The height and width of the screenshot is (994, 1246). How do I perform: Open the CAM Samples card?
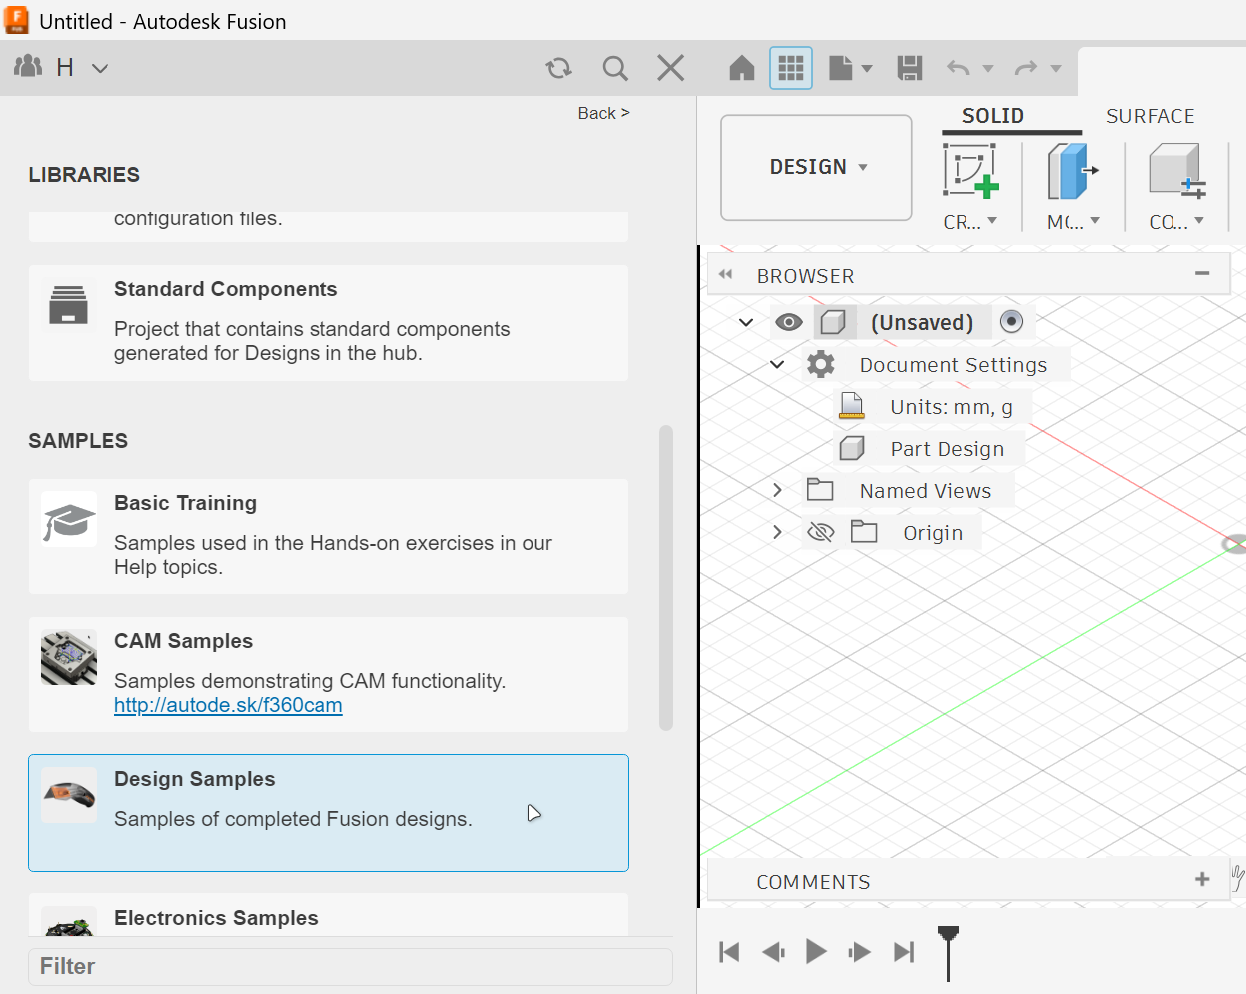tap(328, 675)
